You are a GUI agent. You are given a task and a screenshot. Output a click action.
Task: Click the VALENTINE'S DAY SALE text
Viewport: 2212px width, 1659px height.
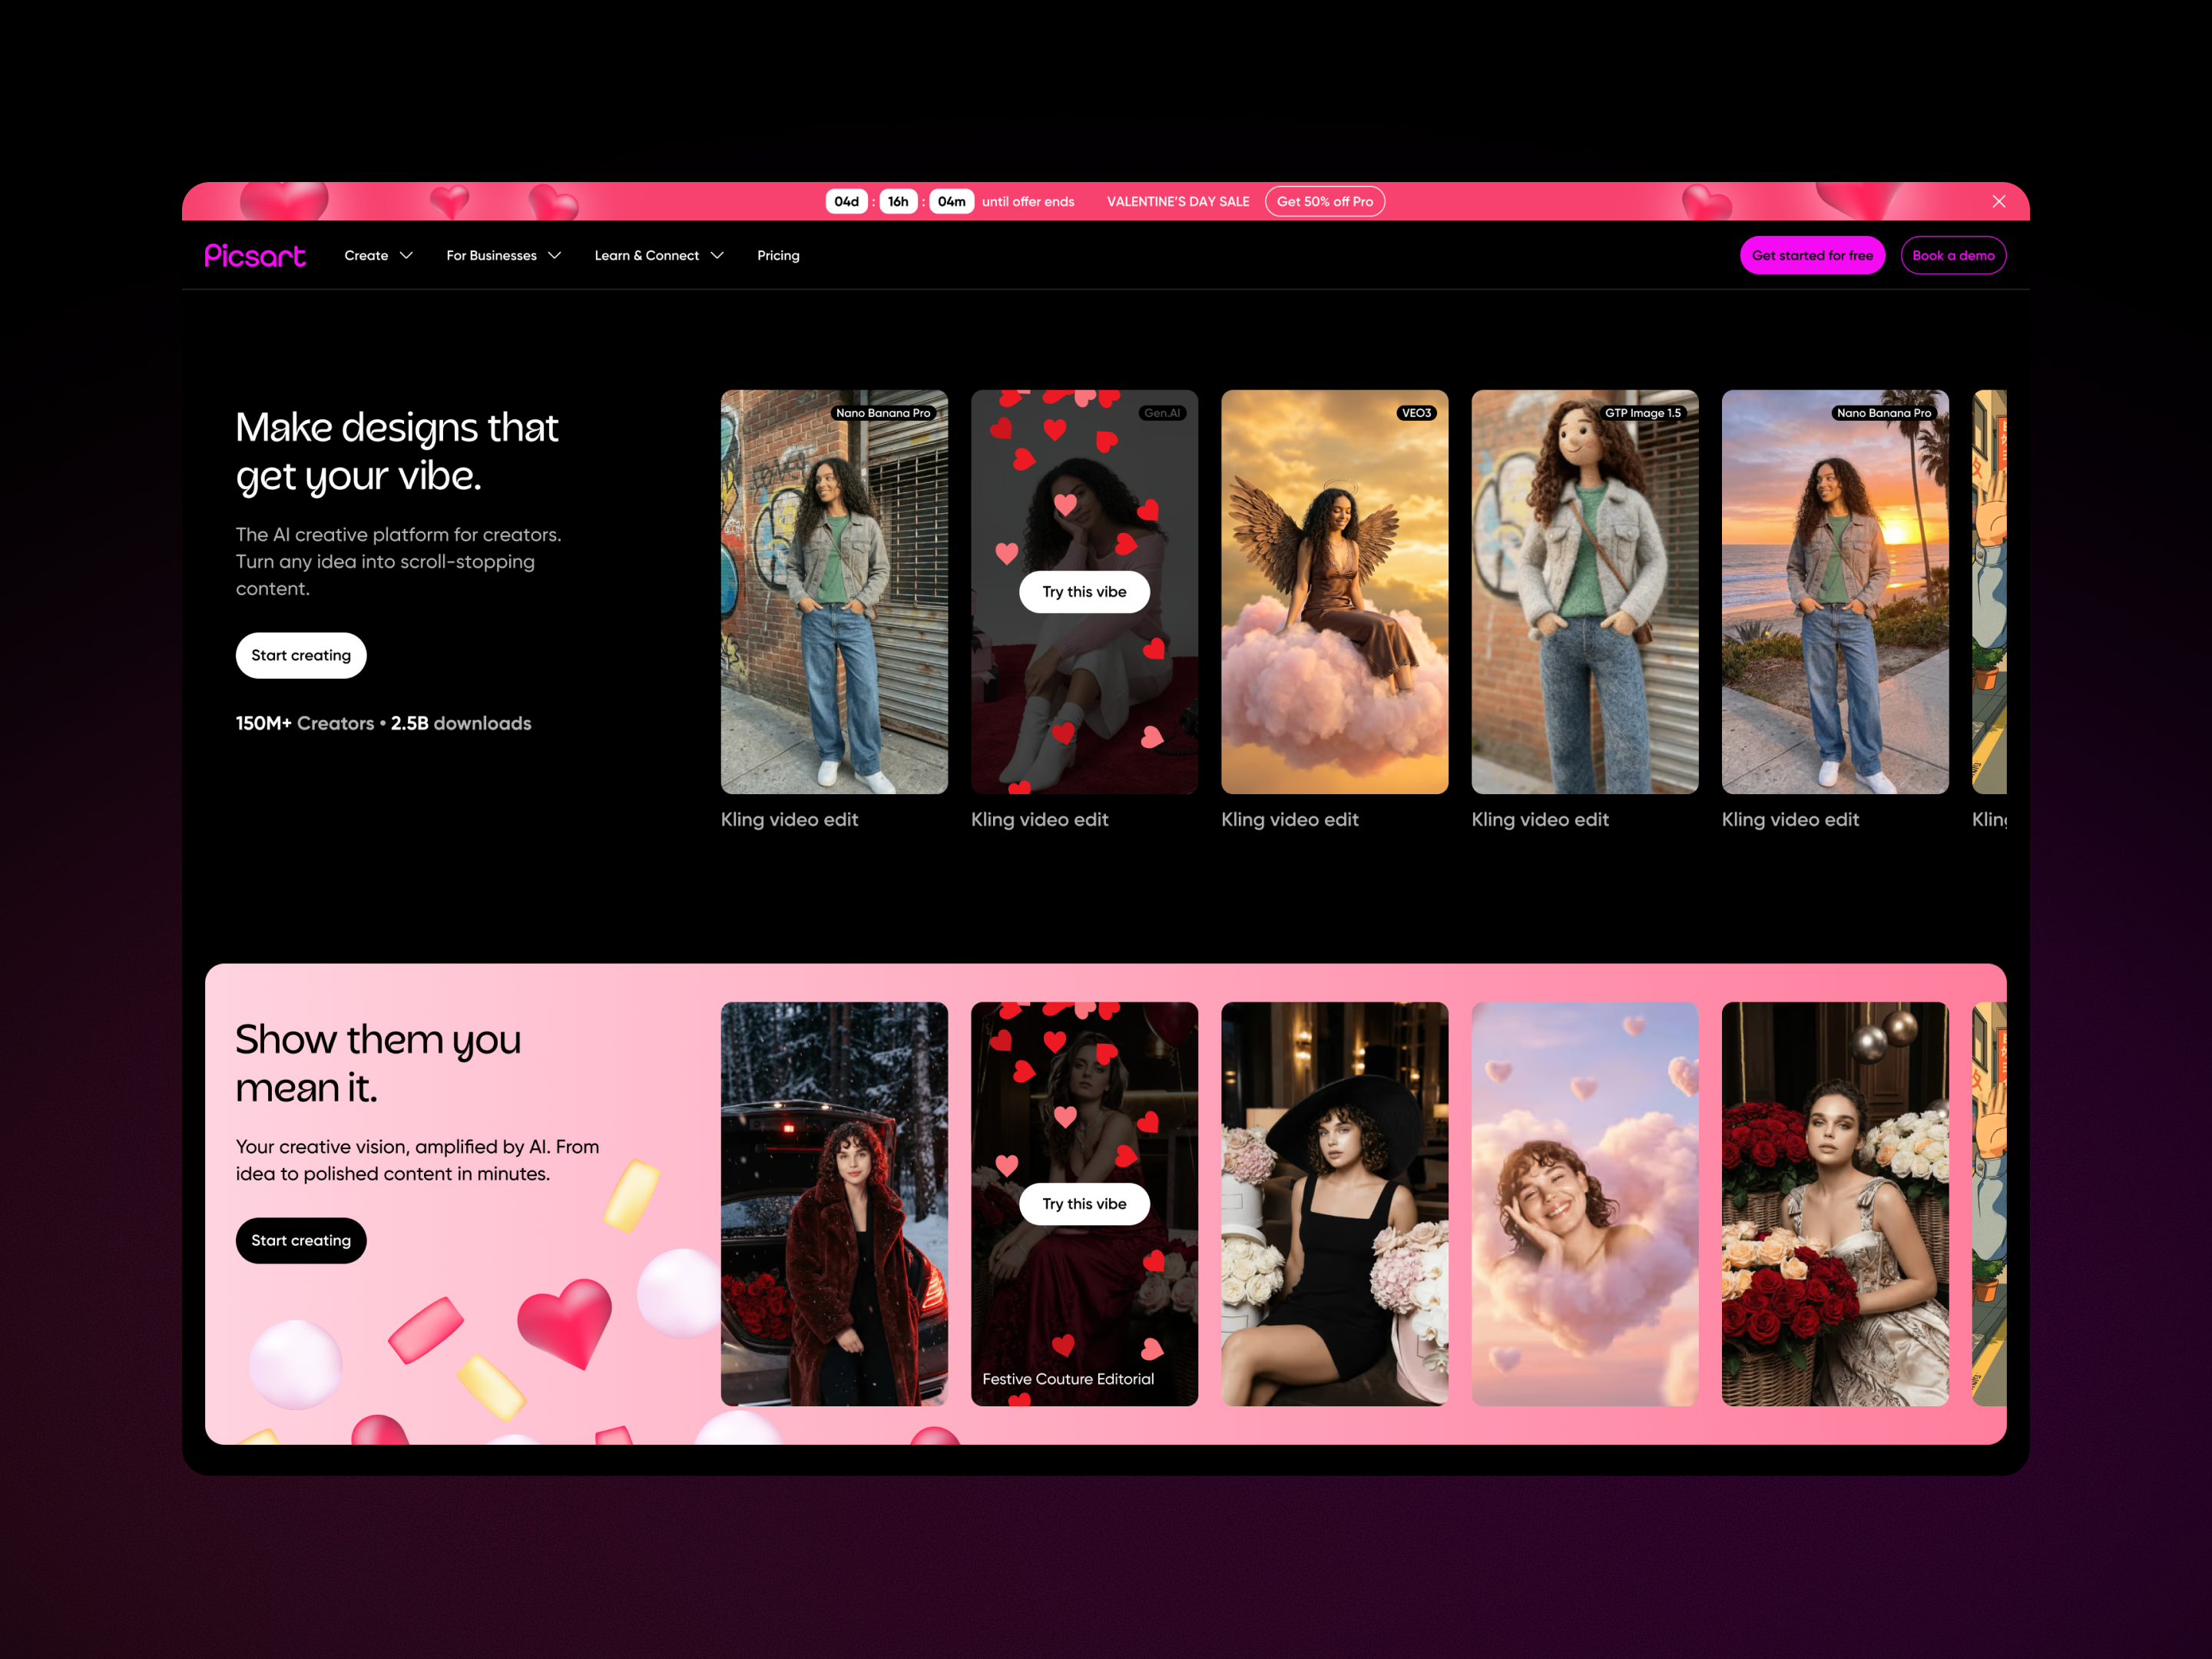tap(1178, 201)
